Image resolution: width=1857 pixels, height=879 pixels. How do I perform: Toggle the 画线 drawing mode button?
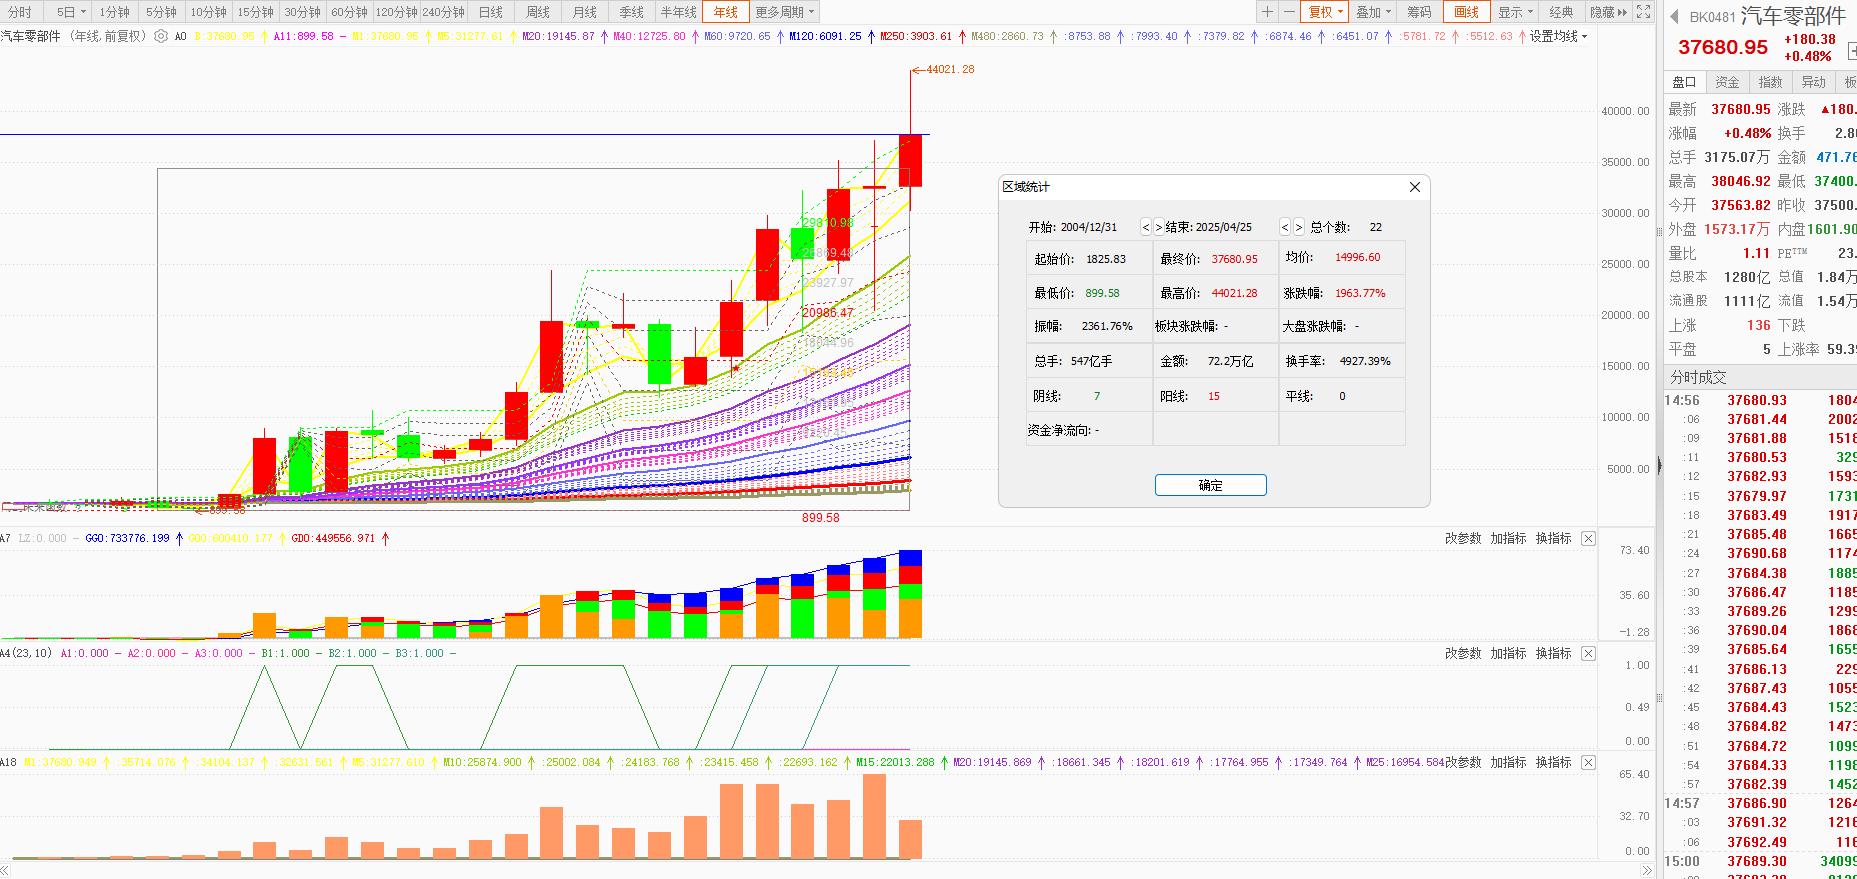point(1466,12)
